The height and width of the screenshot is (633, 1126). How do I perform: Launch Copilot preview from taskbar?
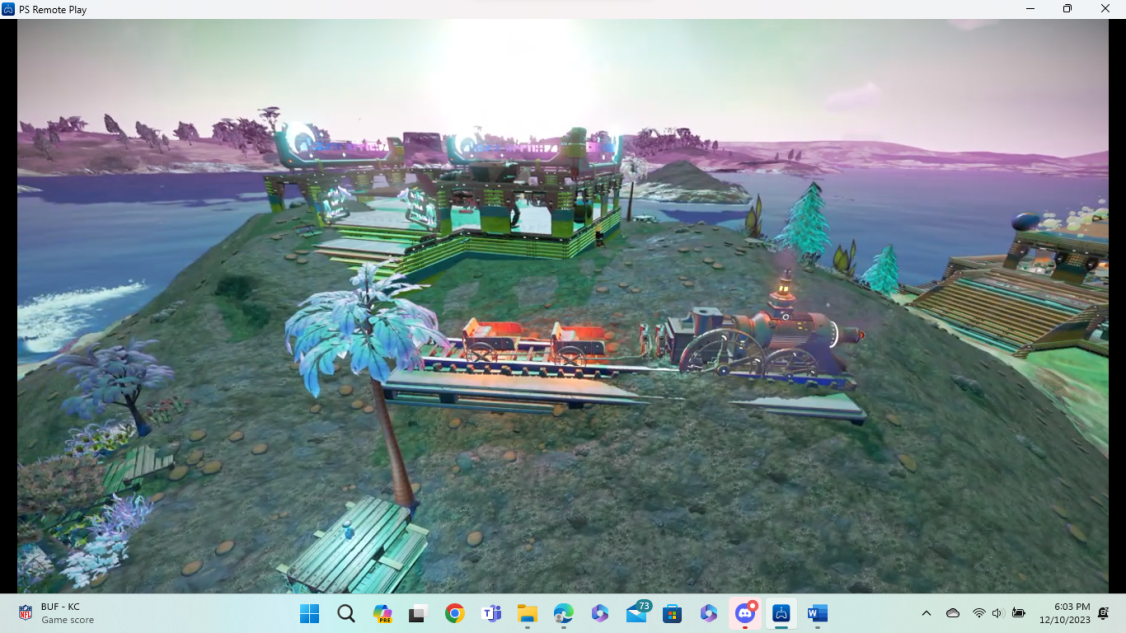[x=382, y=613]
